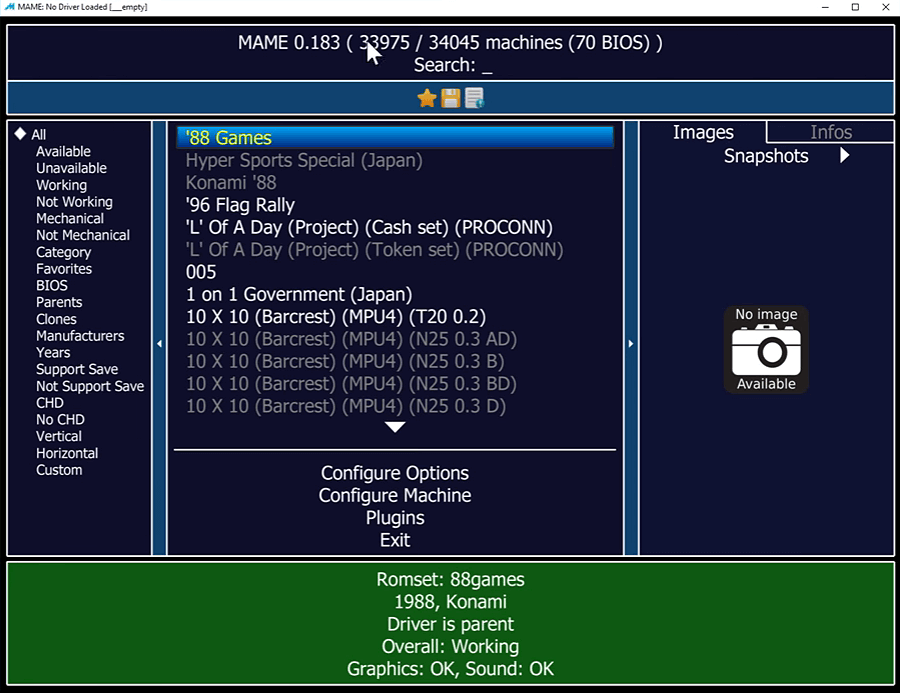Image resolution: width=900 pixels, height=693 pixels.
Task: Click the Search field
Action: (453, 65)
